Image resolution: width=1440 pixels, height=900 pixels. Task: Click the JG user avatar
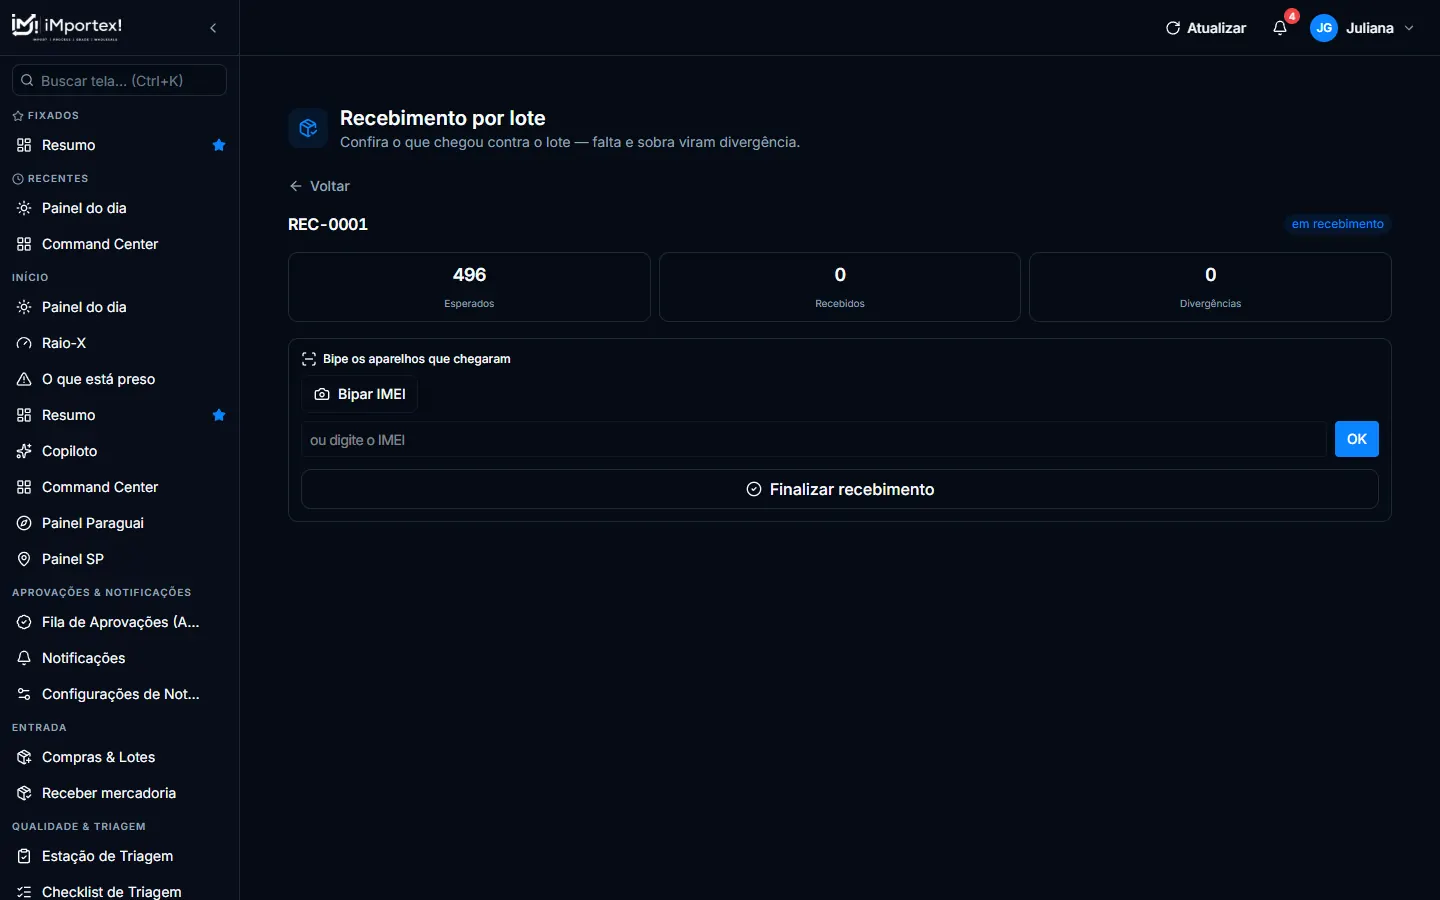pos(1324,28)
